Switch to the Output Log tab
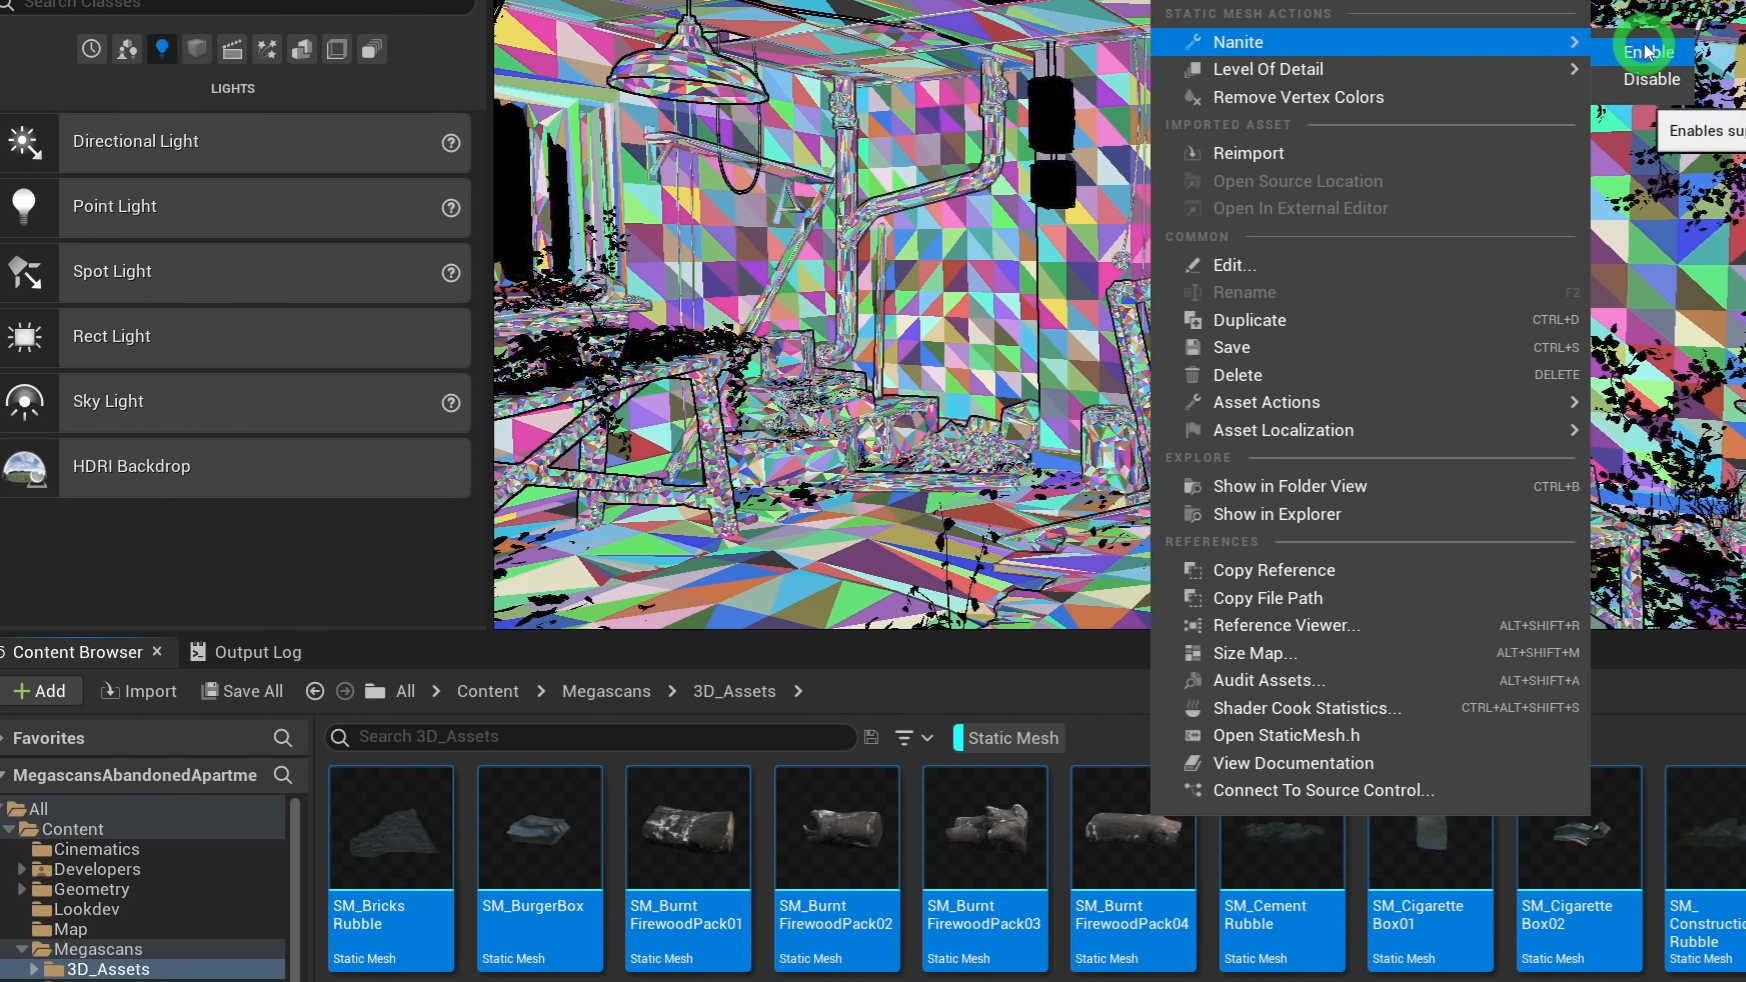Viewport: 1746px width, 982px height. [x=246, y=652]
